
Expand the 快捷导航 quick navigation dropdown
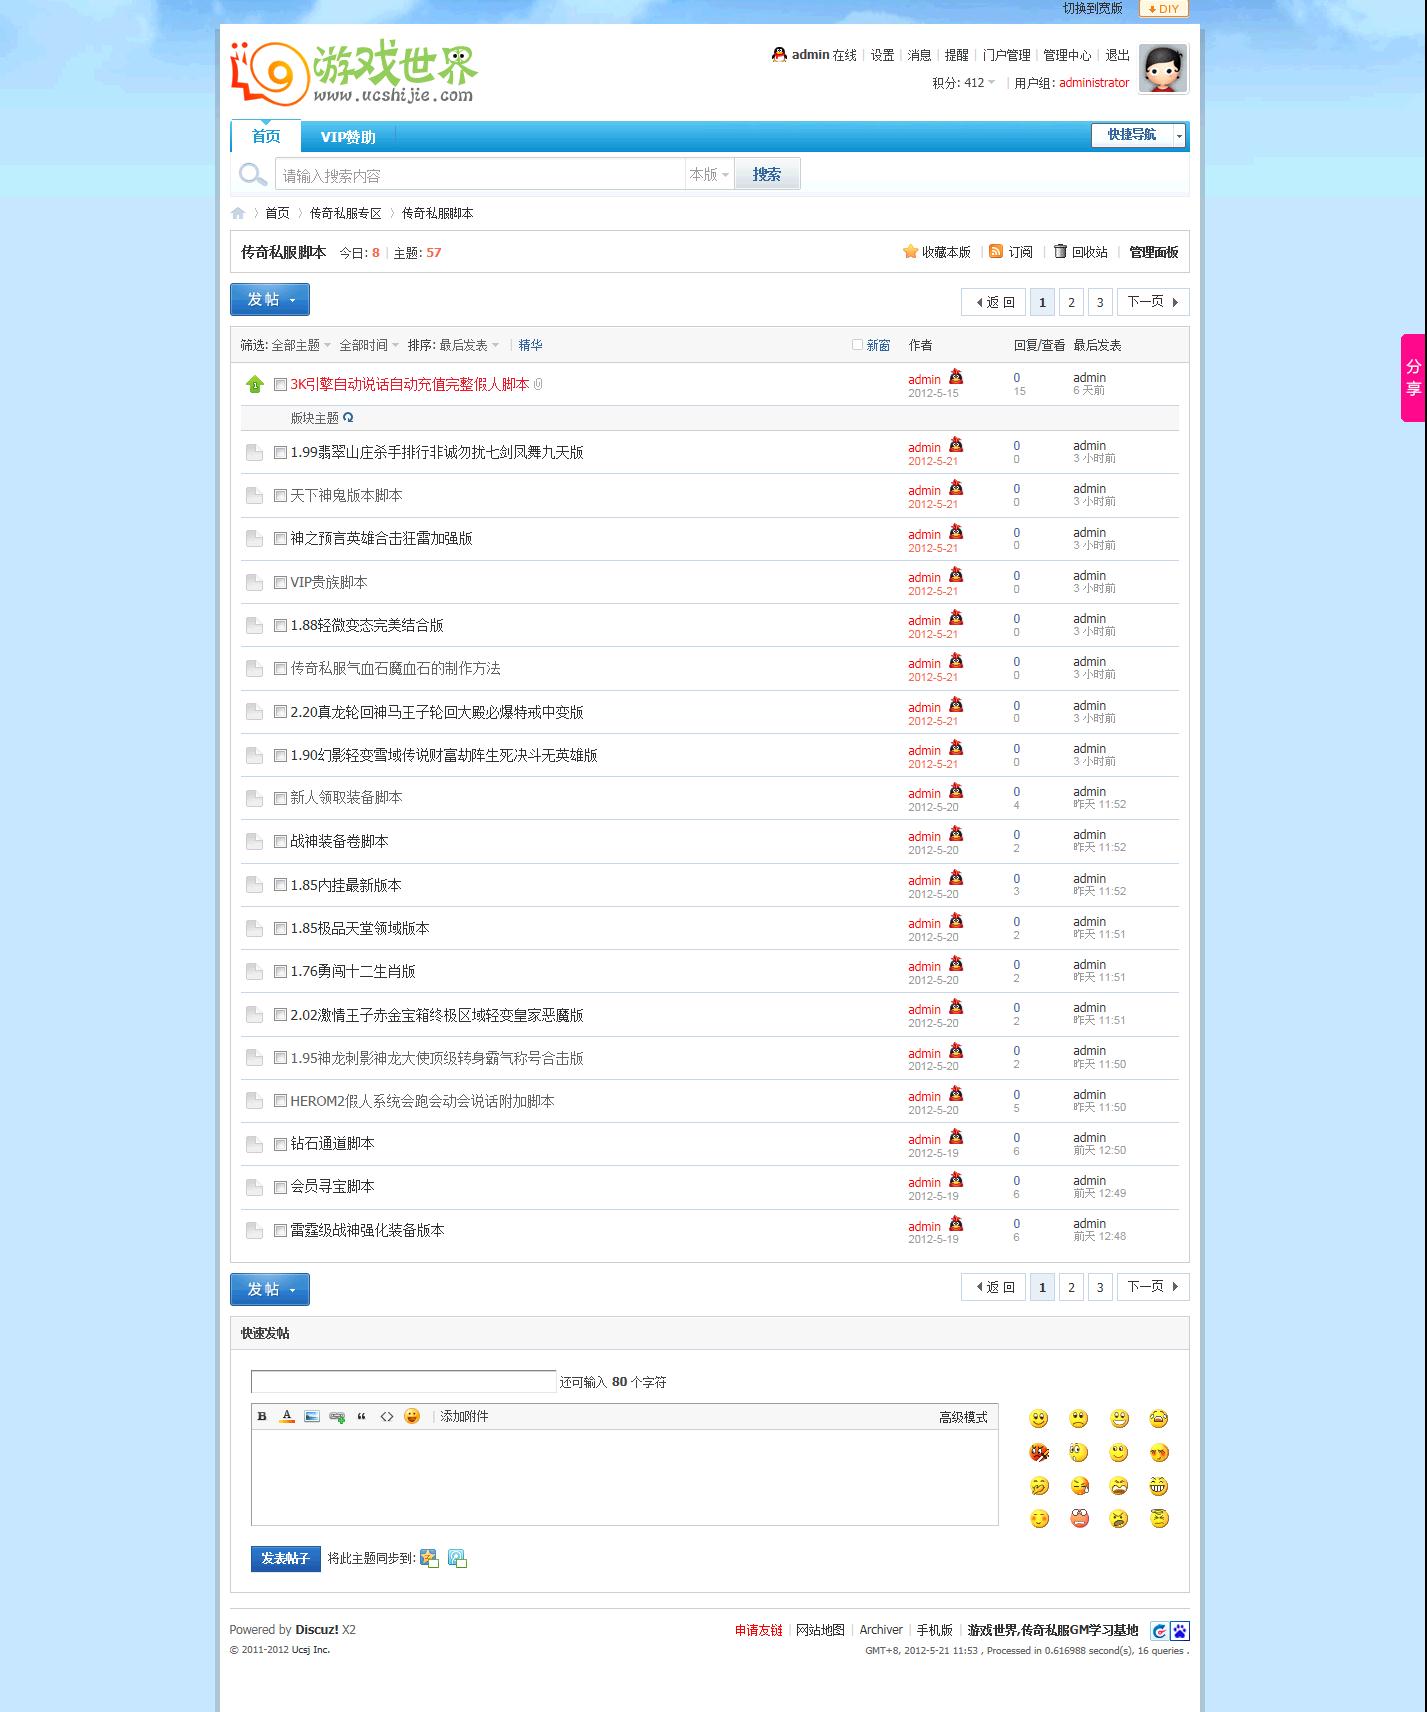pos(1139,135)
